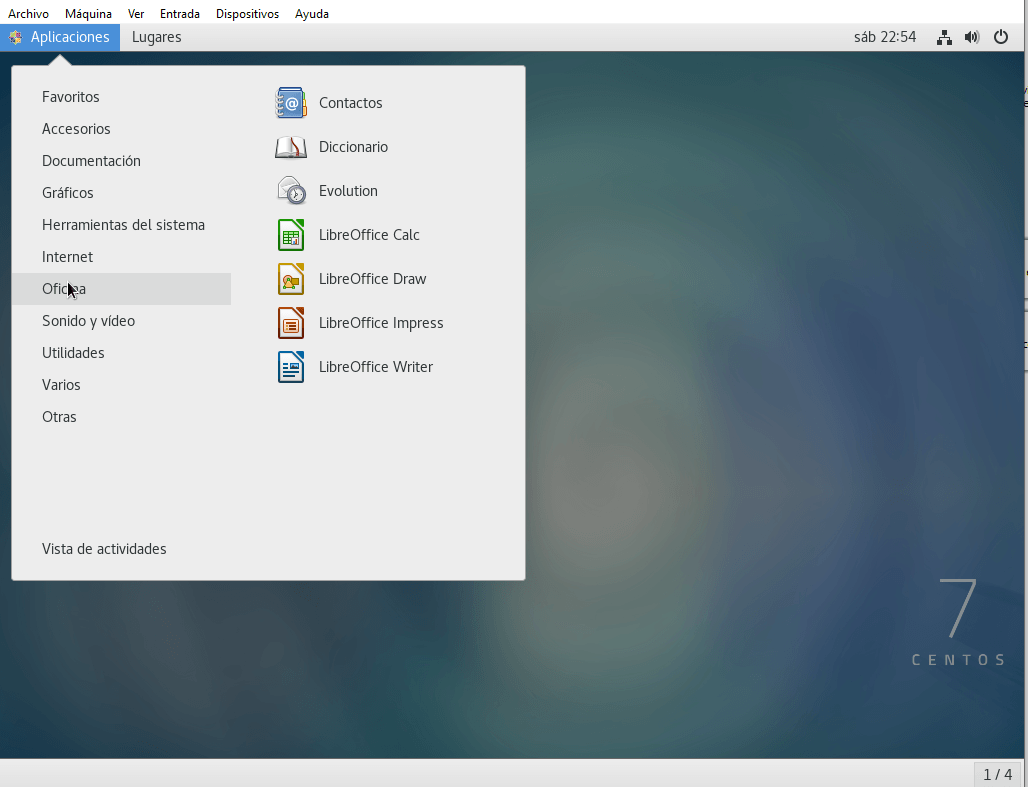The height and width of the screenshot is (787, 1028).
Task: Open the Otras category
Action: click(x=121, y=417)
